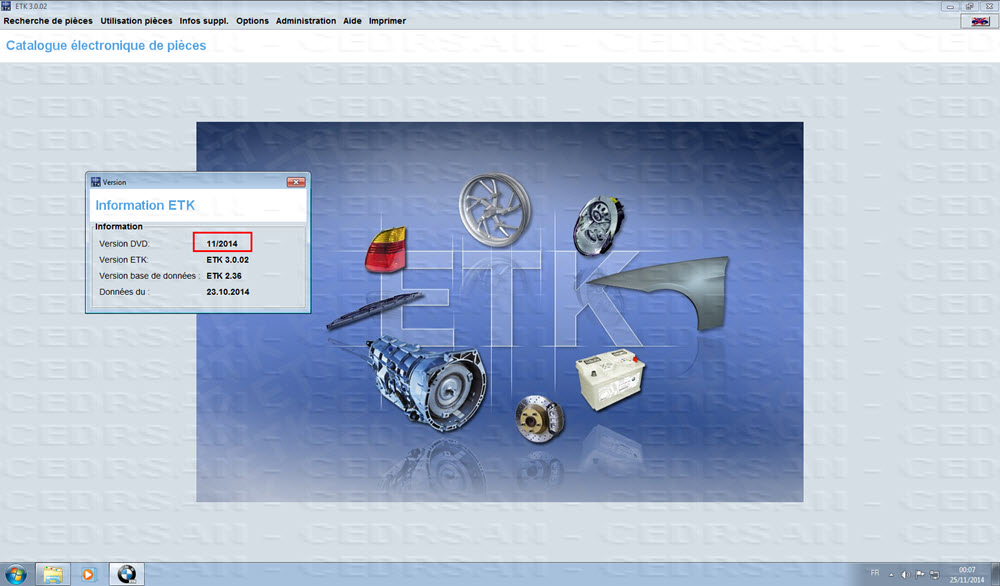Open the Options menu
This screenshot has height=586, width=1000.
pyautogui.click(x=252, y=21)
